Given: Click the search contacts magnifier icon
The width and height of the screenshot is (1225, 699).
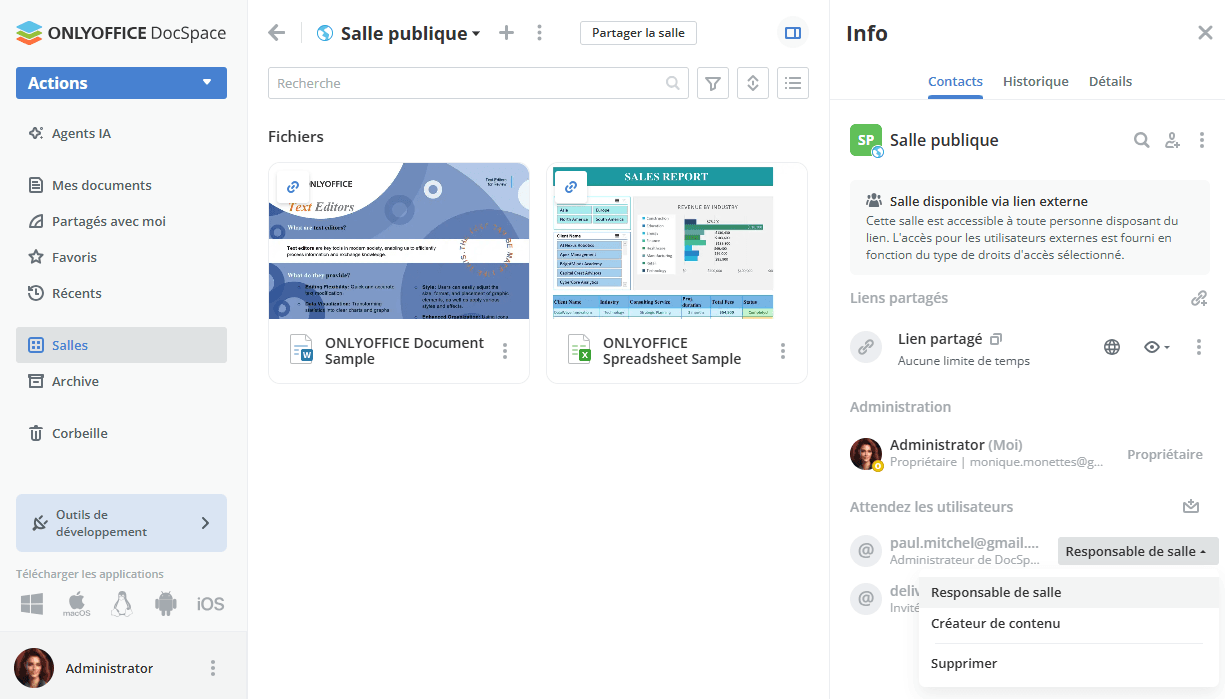Looking at the screenshot, I should pos(1141,141).
